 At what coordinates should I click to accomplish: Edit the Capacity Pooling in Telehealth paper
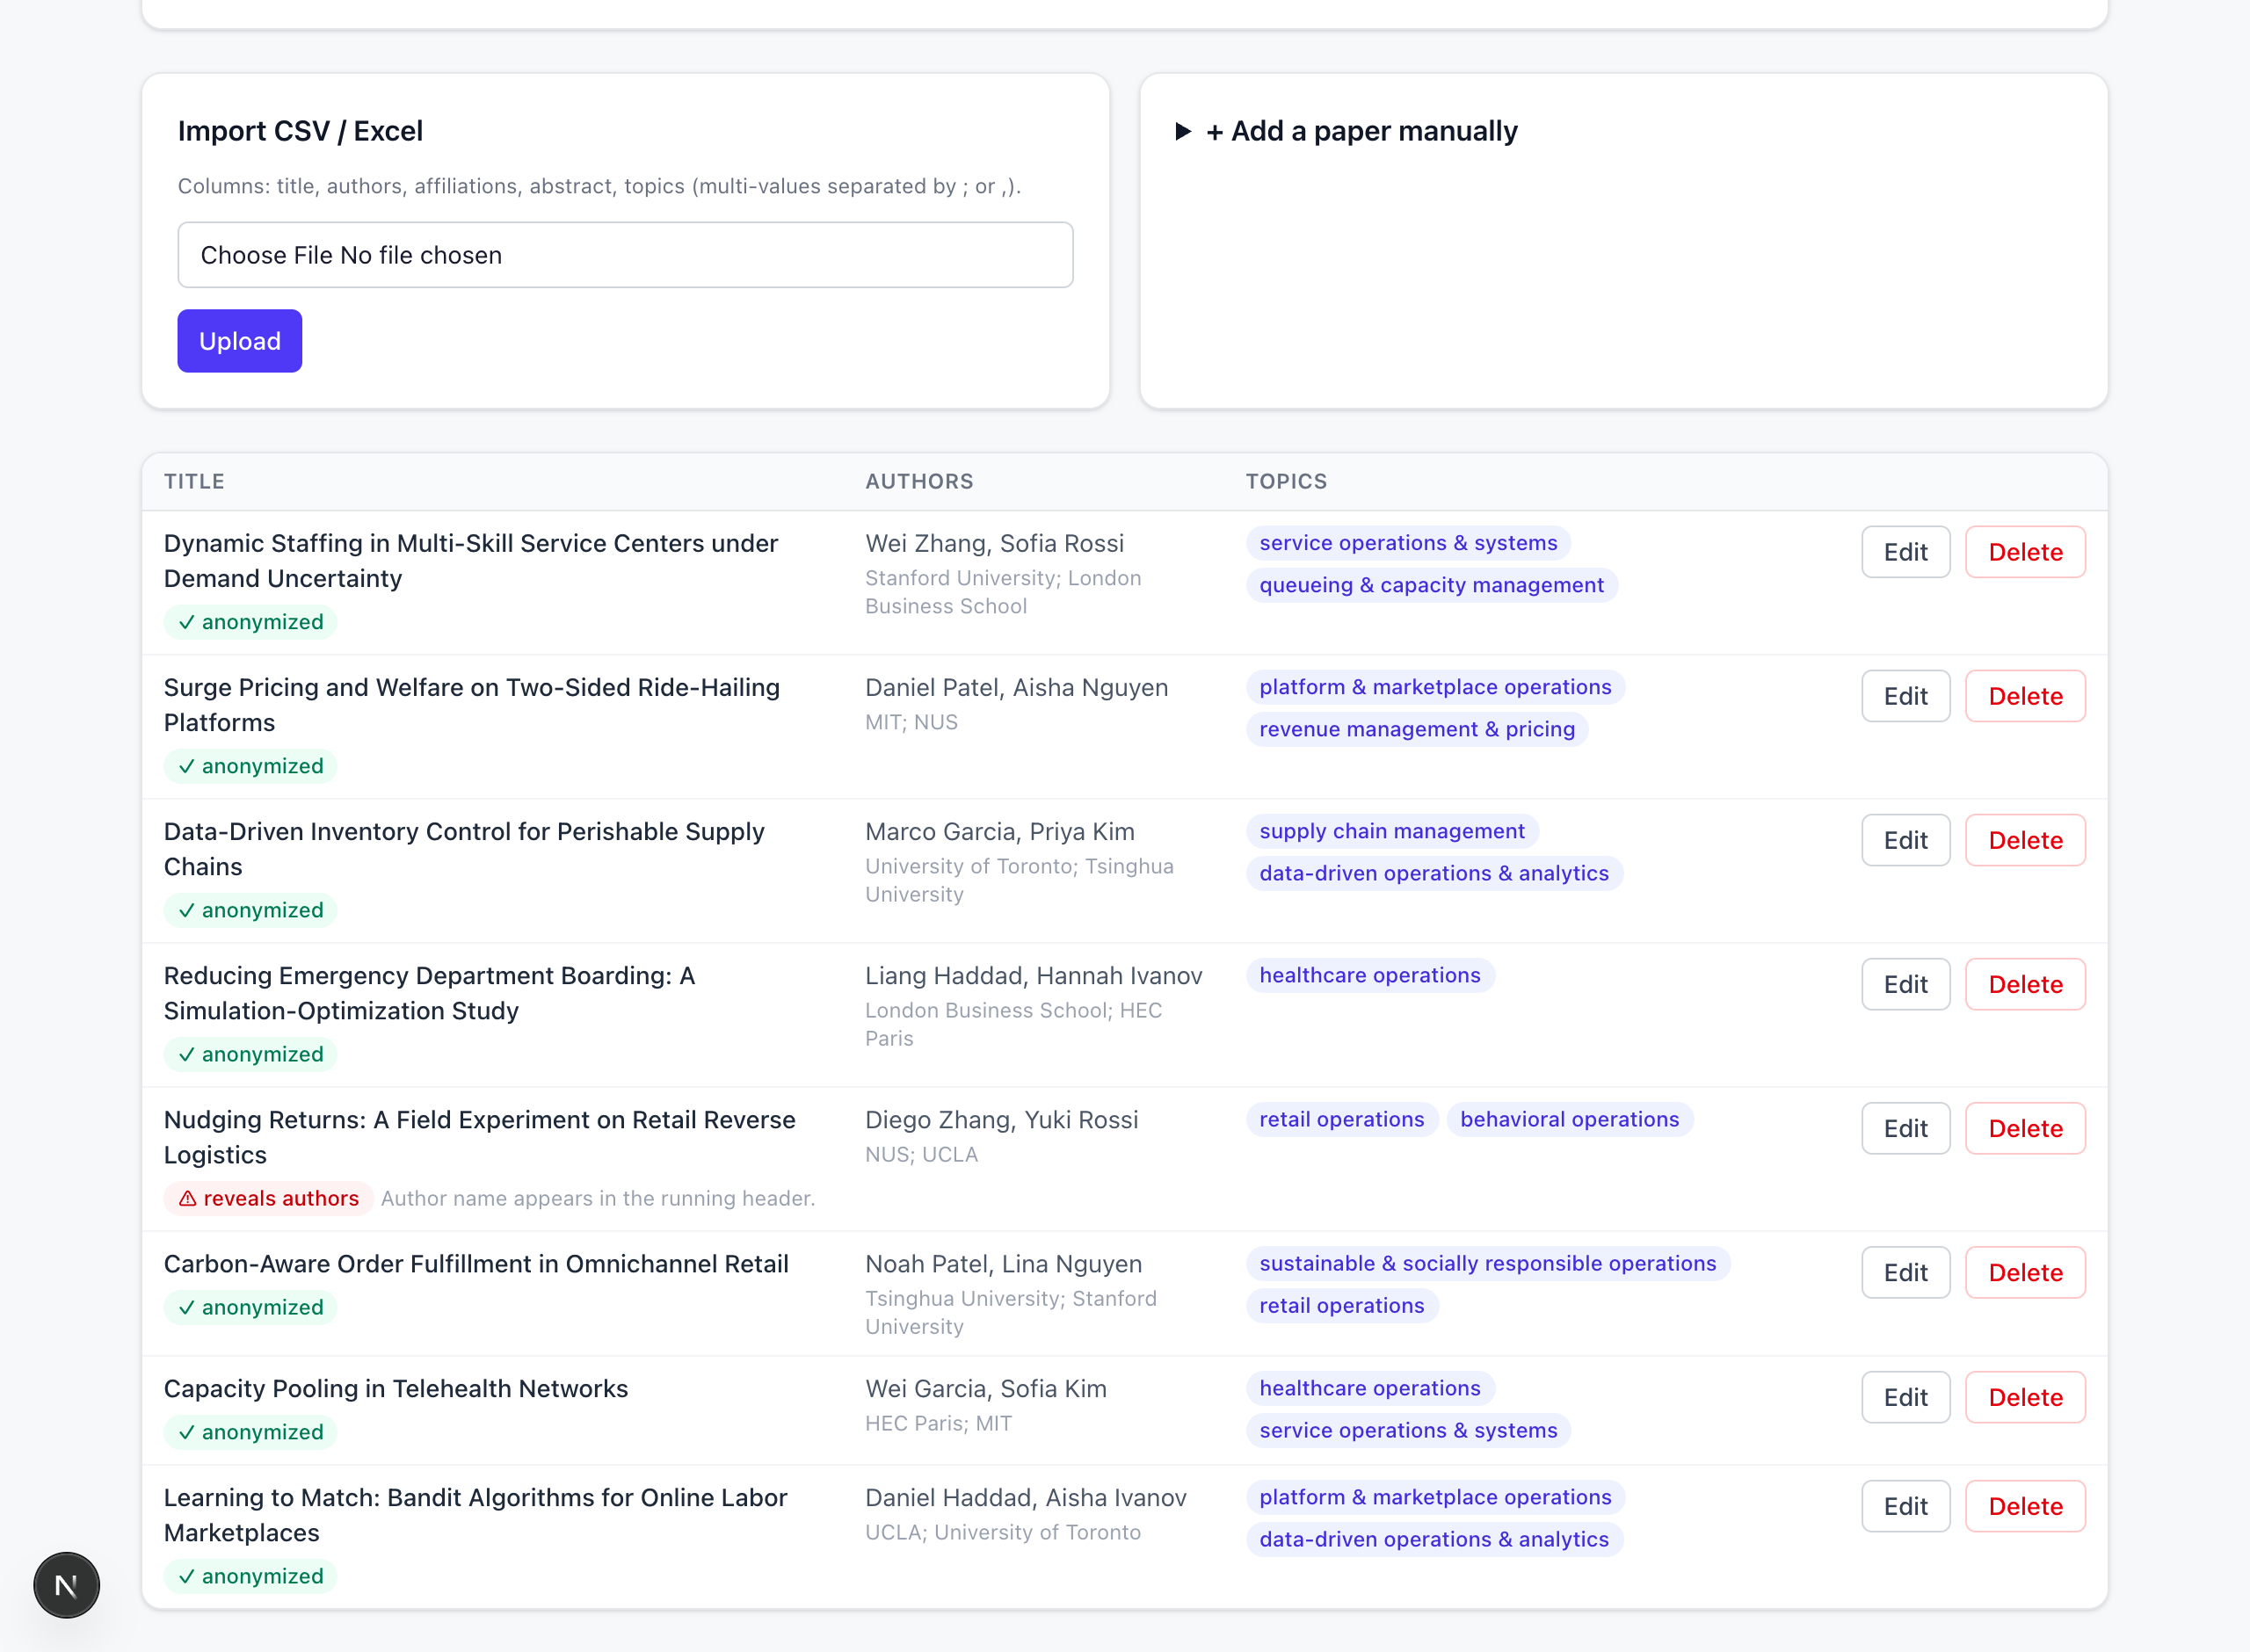click(1905, 1397)
